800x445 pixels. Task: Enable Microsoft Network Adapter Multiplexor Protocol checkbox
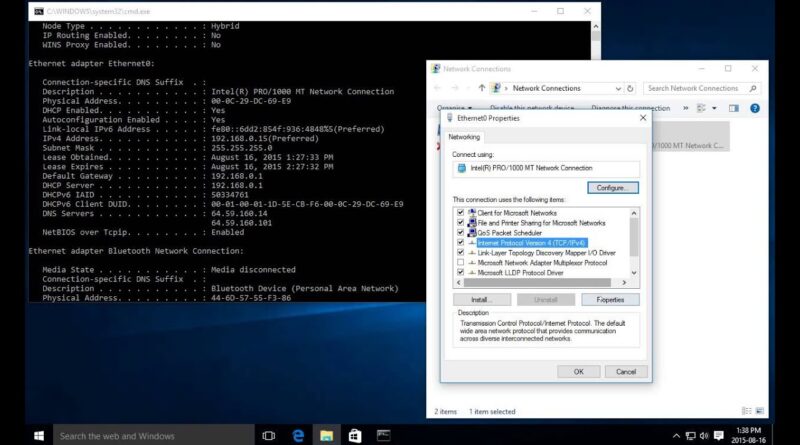tap(461, 263)
